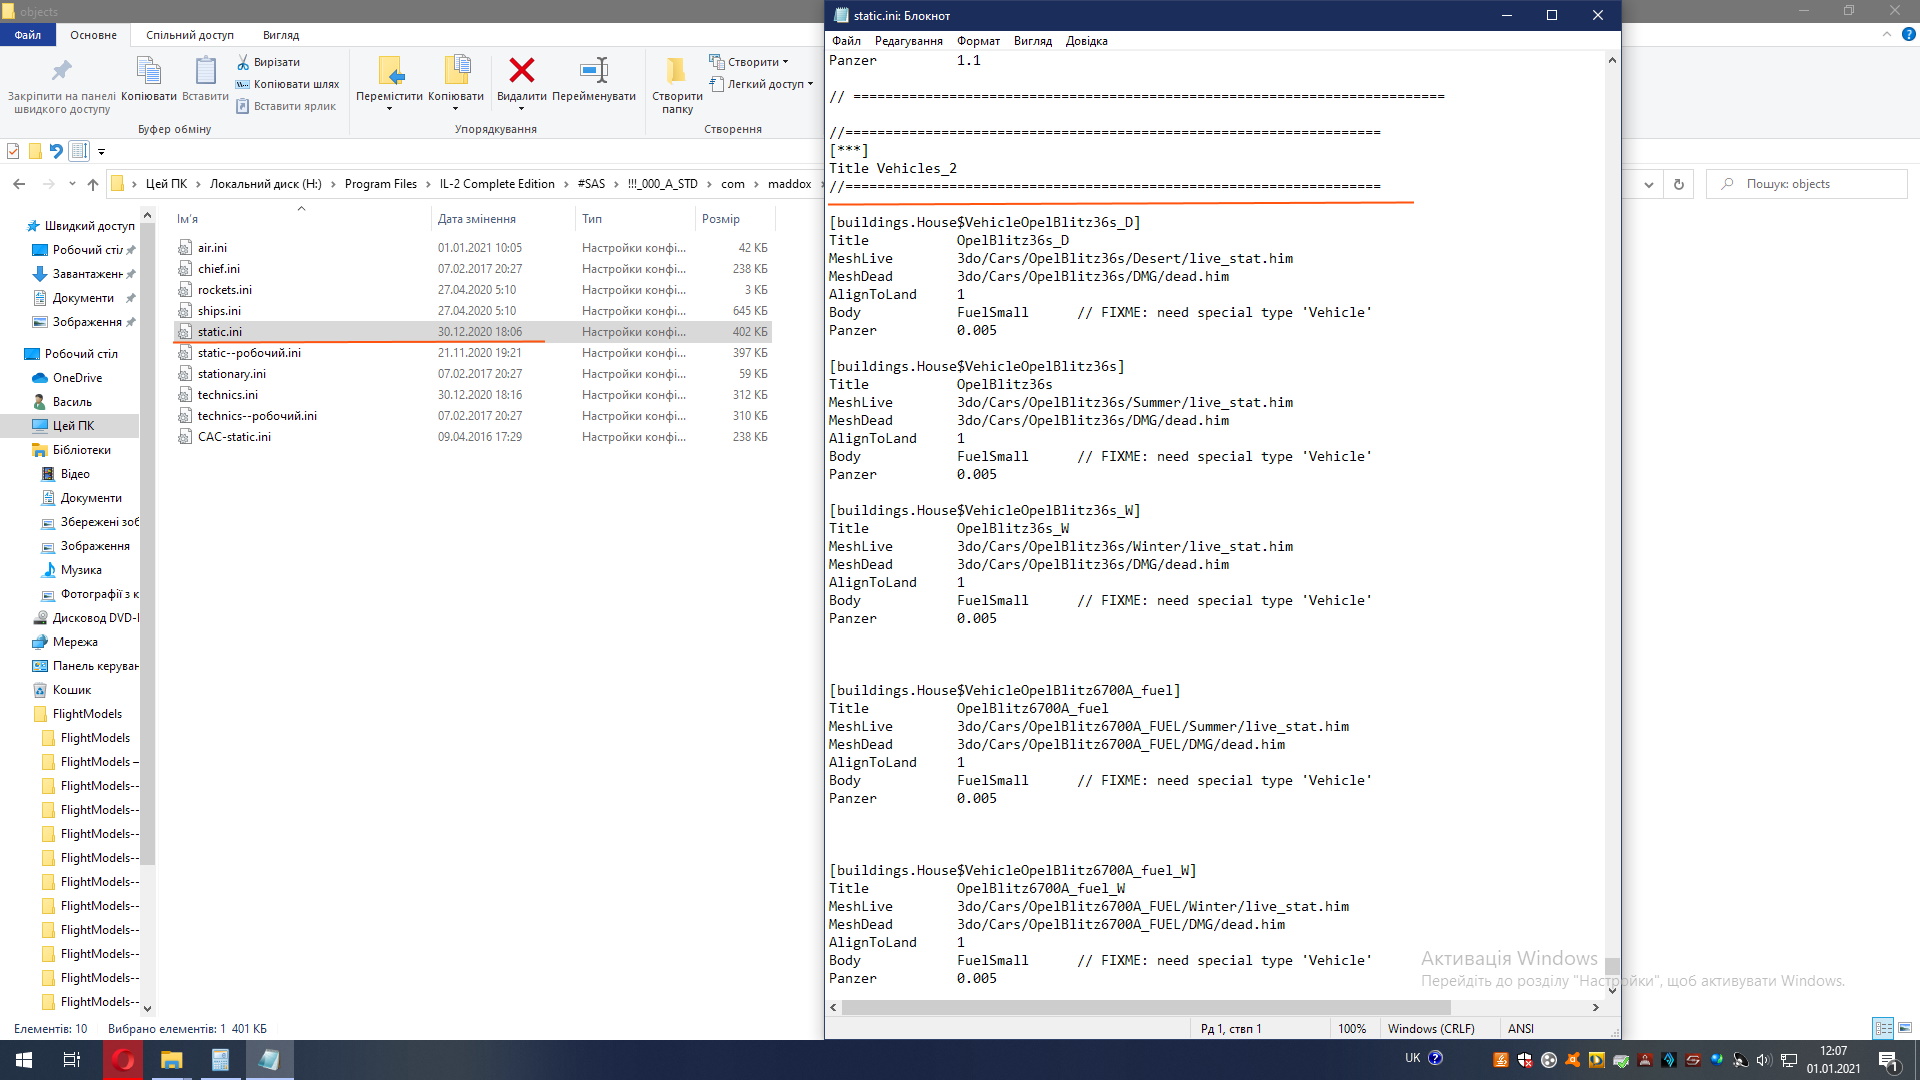Click the Undo arrow in quick access toolbar
Viewport: 1920px width, 1080px height.
coord(56,152)
